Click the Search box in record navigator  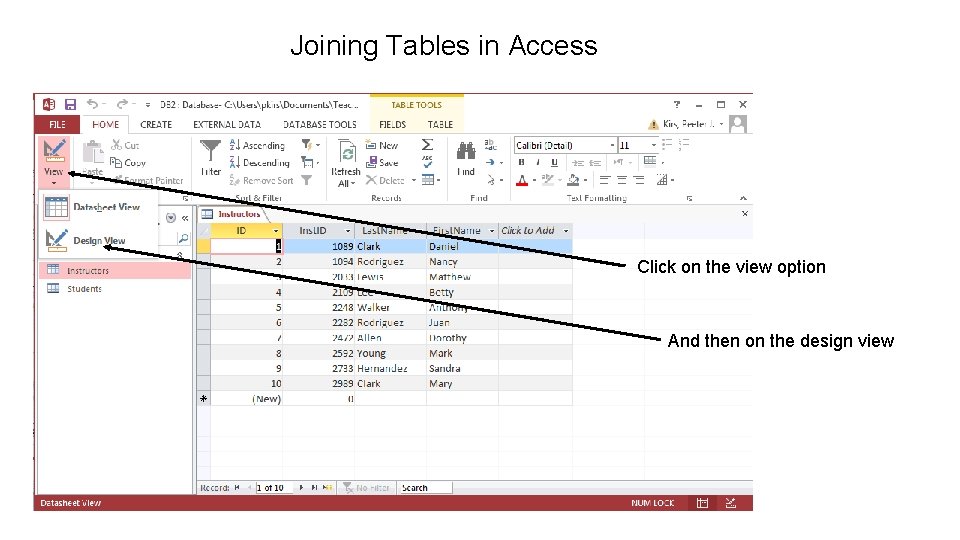tap(426, 488)
